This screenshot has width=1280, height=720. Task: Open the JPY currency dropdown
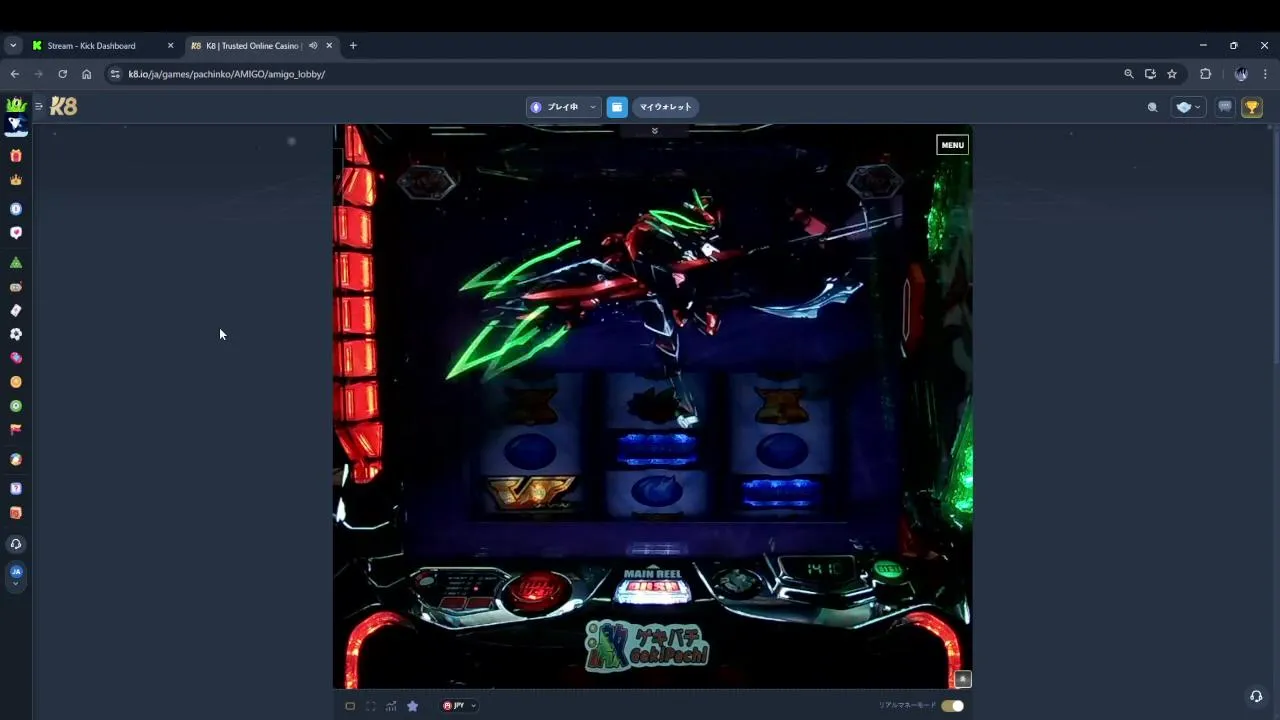[459, 706]
